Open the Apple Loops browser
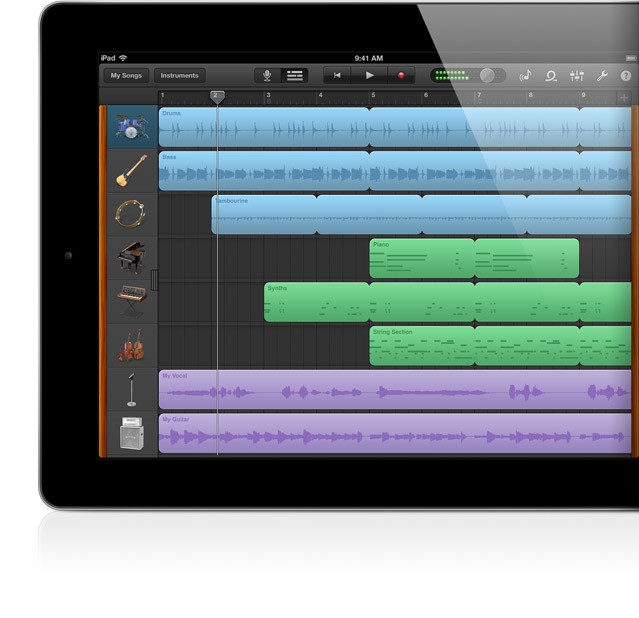The image size is (639, 618). pyautogui.click(x=551, y=76)
